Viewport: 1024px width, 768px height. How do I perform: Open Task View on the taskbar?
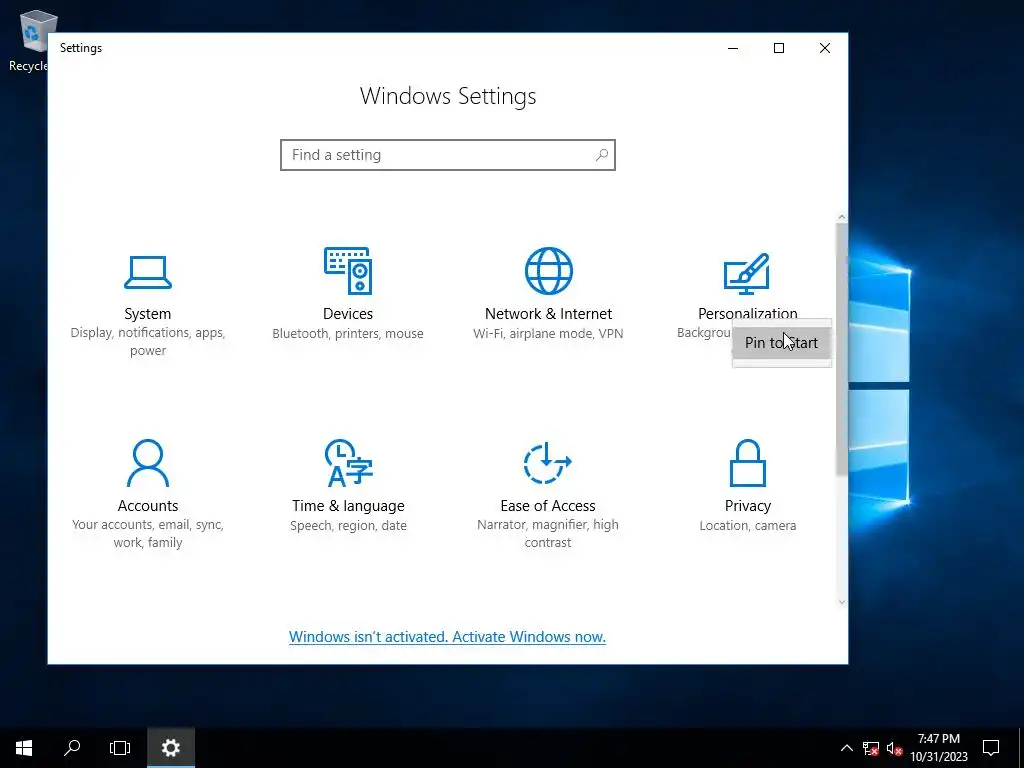[120, 748]
